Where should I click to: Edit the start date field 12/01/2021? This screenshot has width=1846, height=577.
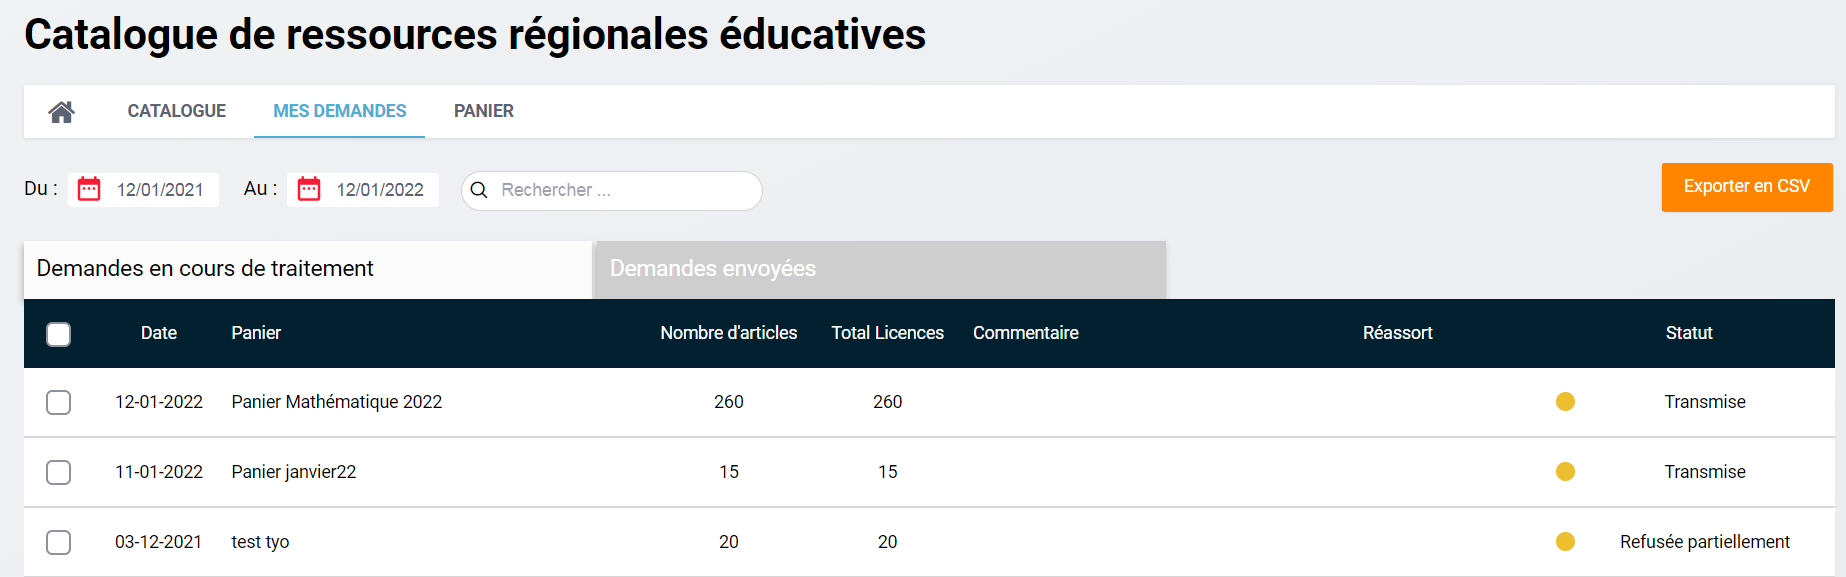(x=160, y=190)
